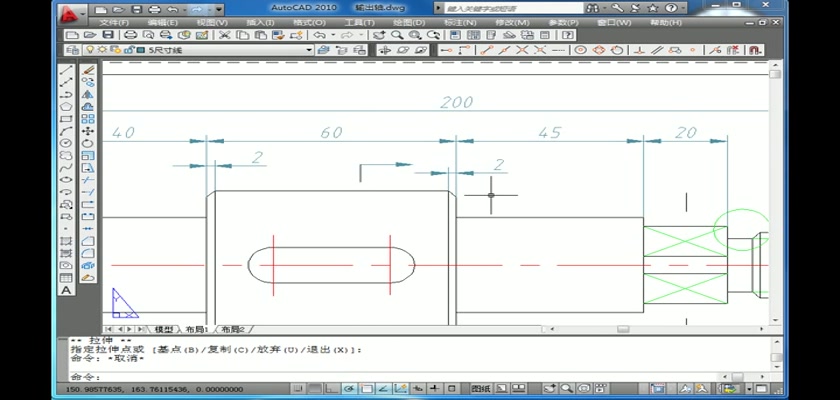Toggle Grid display in status bar
The image size is (840, 400).
316,389
